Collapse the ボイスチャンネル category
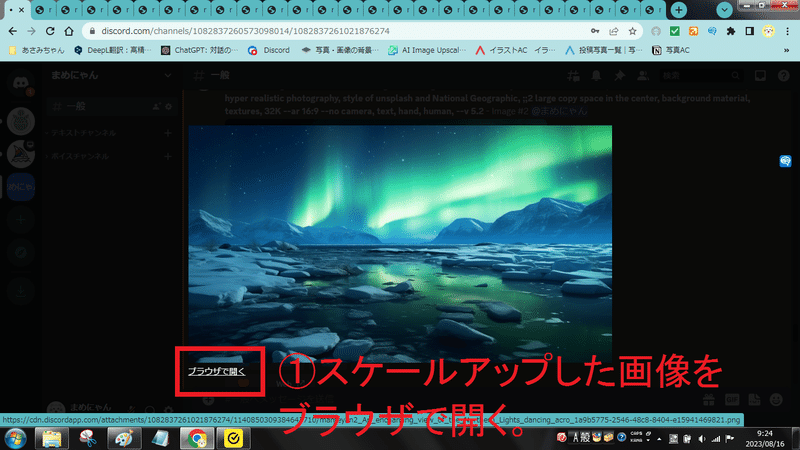Image resolution: width=800 pixels, height=450 pixels. click(78, 156)
